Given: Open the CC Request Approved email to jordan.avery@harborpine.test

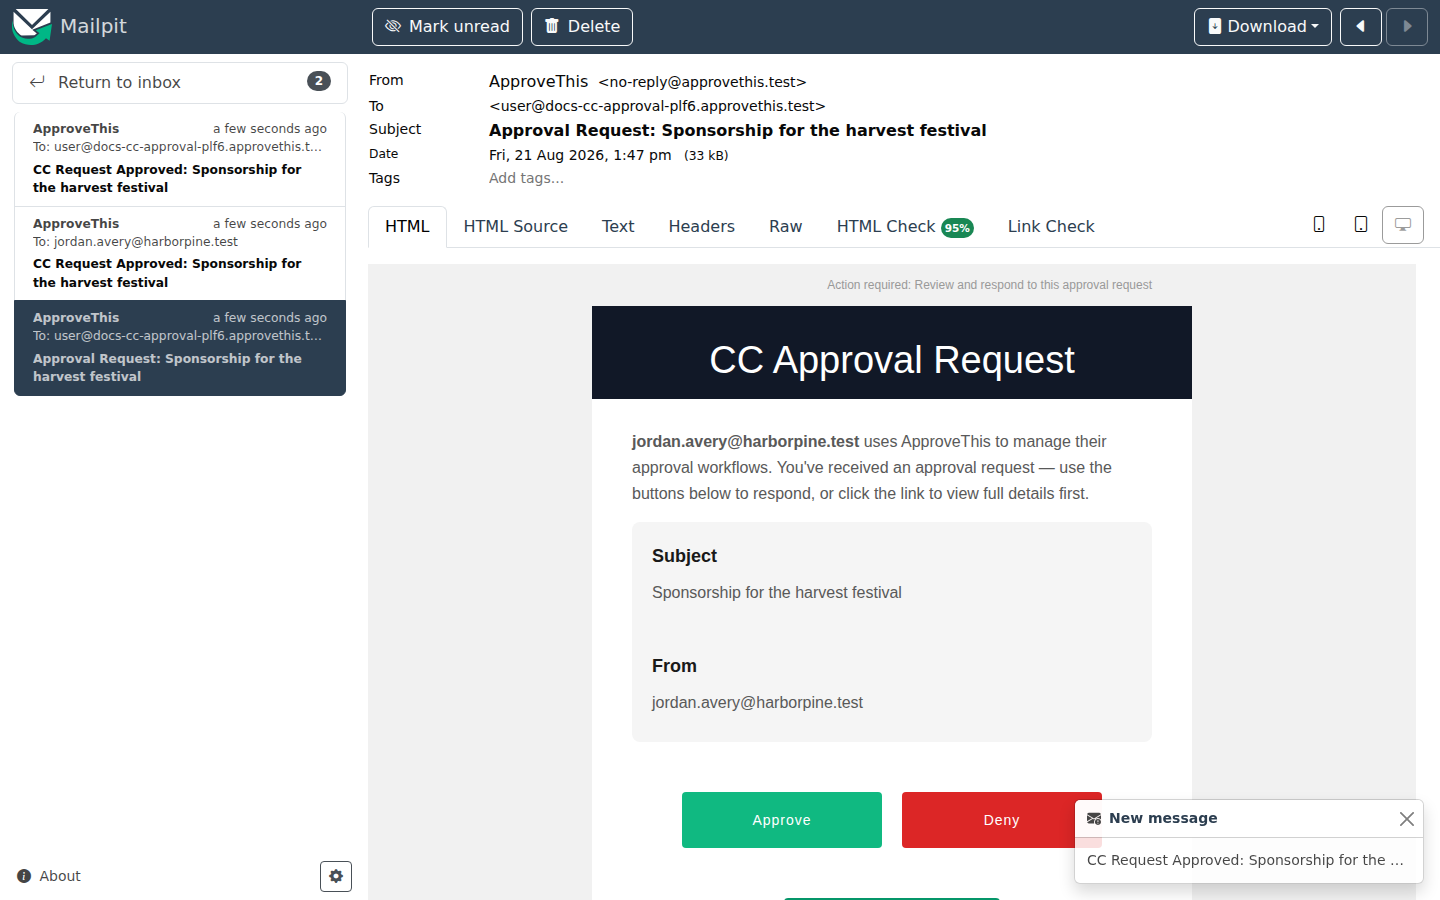Looking at the screenshot, I should click(x=180, y=253).
